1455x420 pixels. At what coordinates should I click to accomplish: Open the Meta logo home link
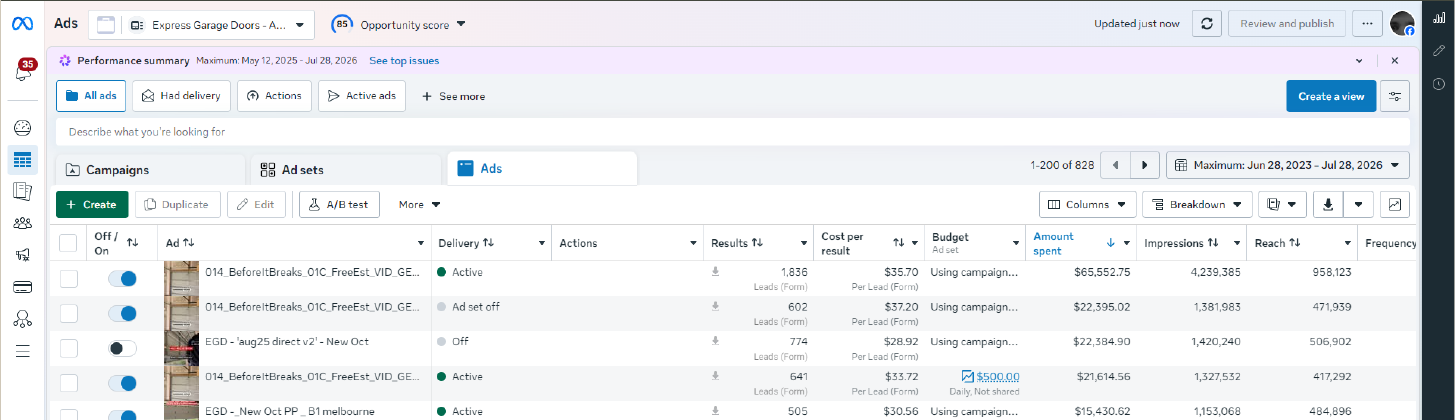click(x=22, y=23)
